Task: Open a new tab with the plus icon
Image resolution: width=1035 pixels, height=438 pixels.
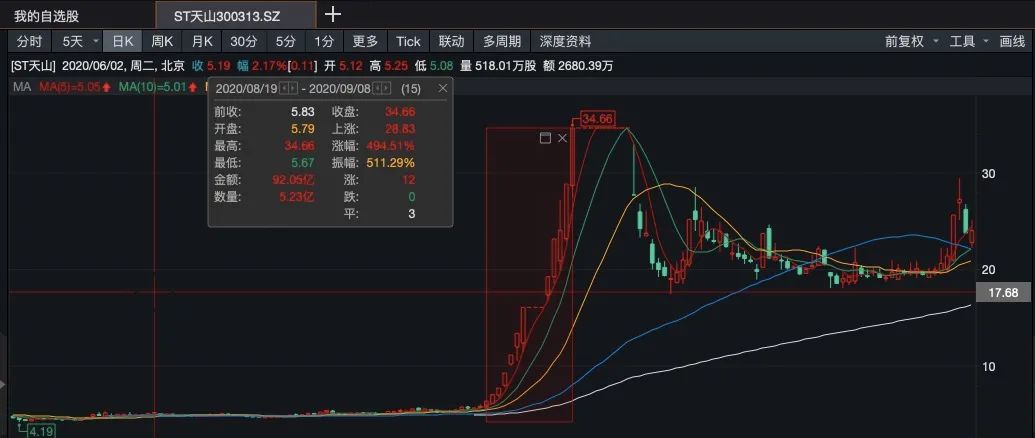Action: click(x=333, y=15)
